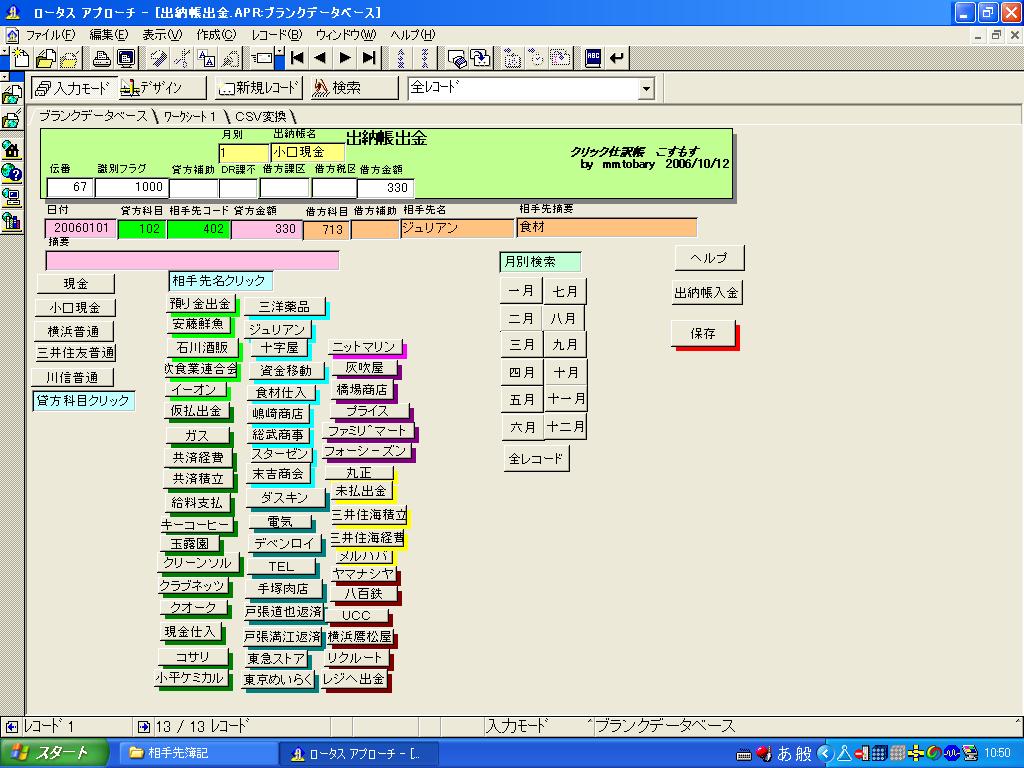Image resolution: width=1024 pixels, height=768 pixels.
Task: Go to the previous record
Action: click(321, 58)
